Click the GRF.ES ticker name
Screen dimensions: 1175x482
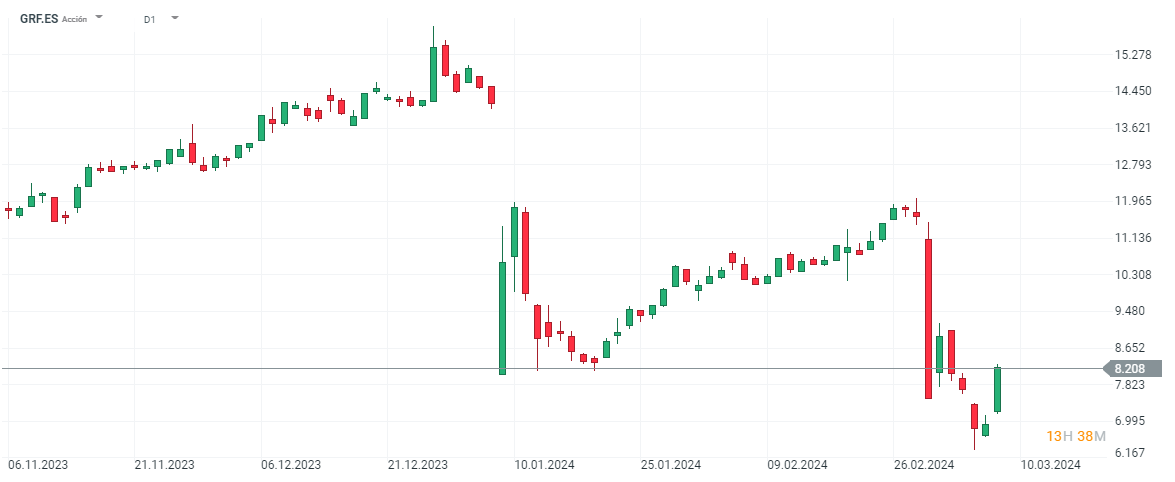pyautogui.click(x=39, y=19)
